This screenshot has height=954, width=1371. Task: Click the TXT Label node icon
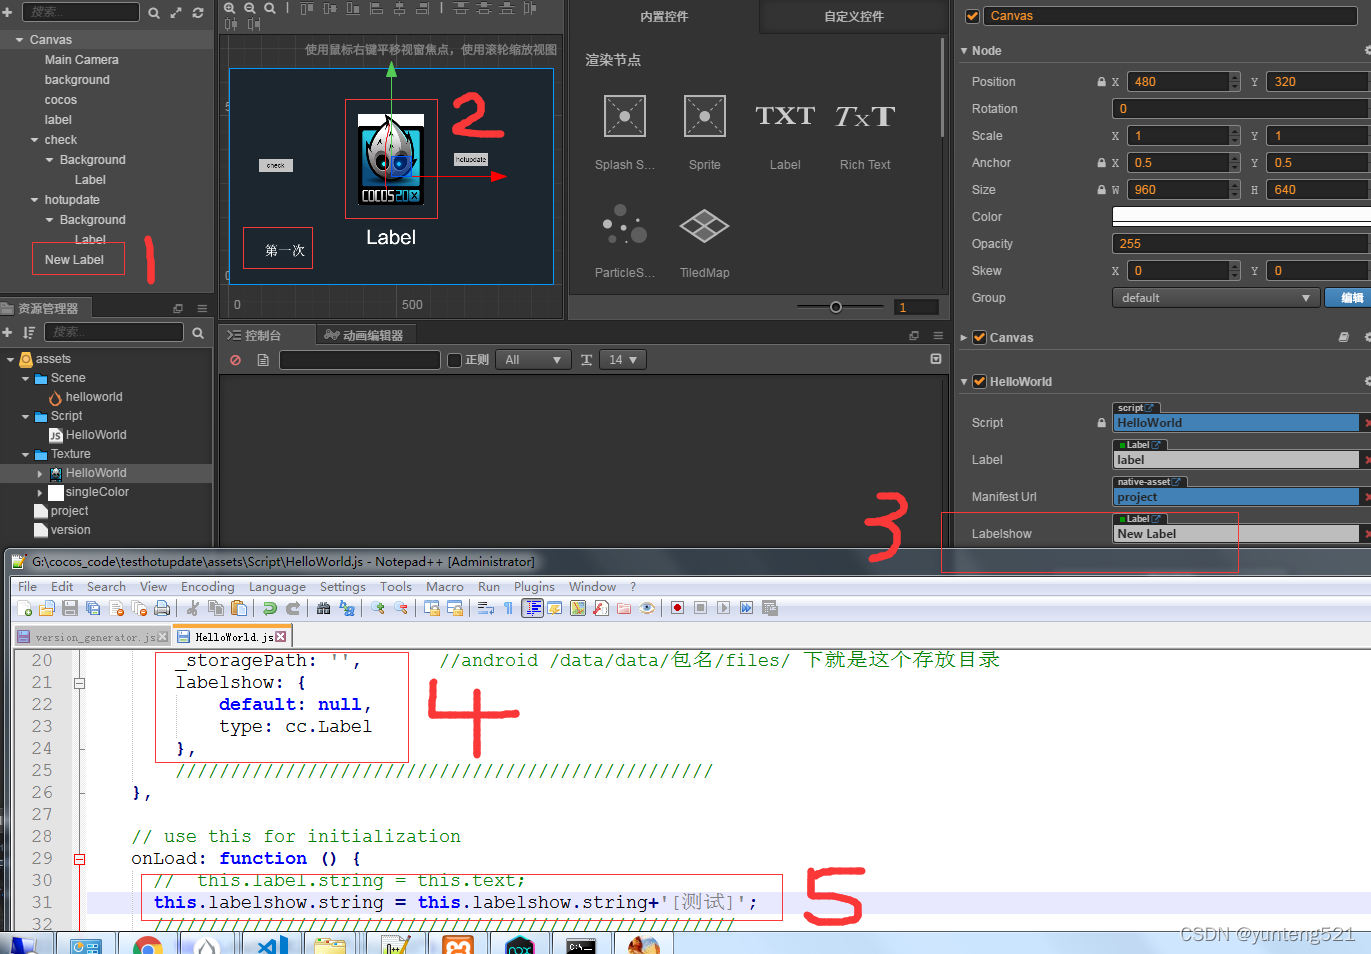pos(785,116)
